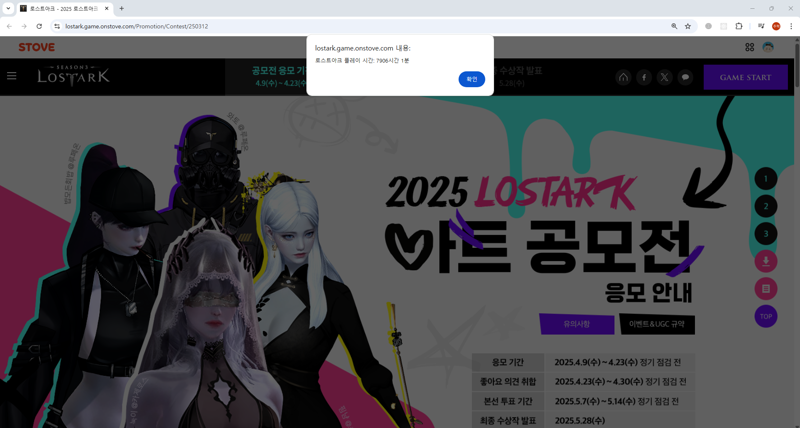Select the 로스트아크 2025 browser tab
The image size is (800, 428).
(64, 9)
